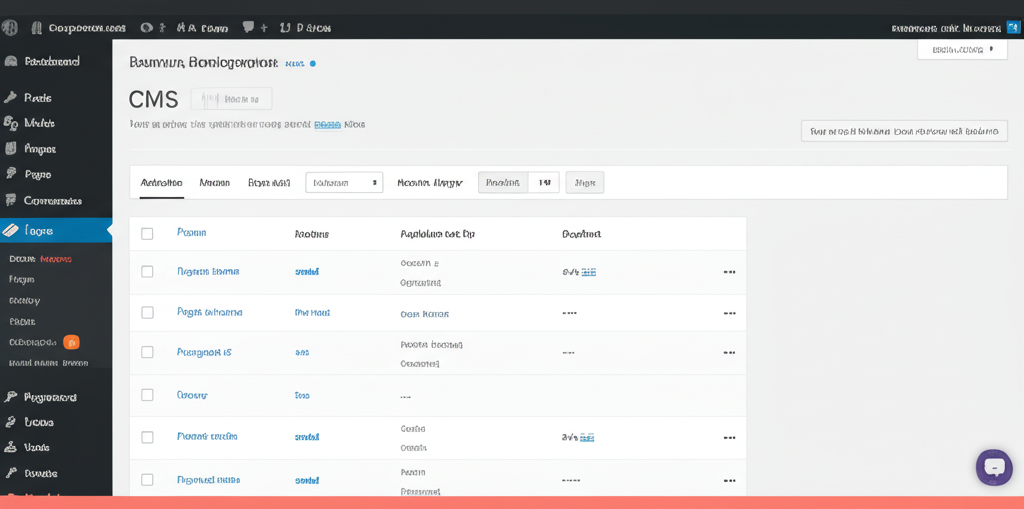
Task: Click the last grey button in filter bar
Action: (584, 183)
